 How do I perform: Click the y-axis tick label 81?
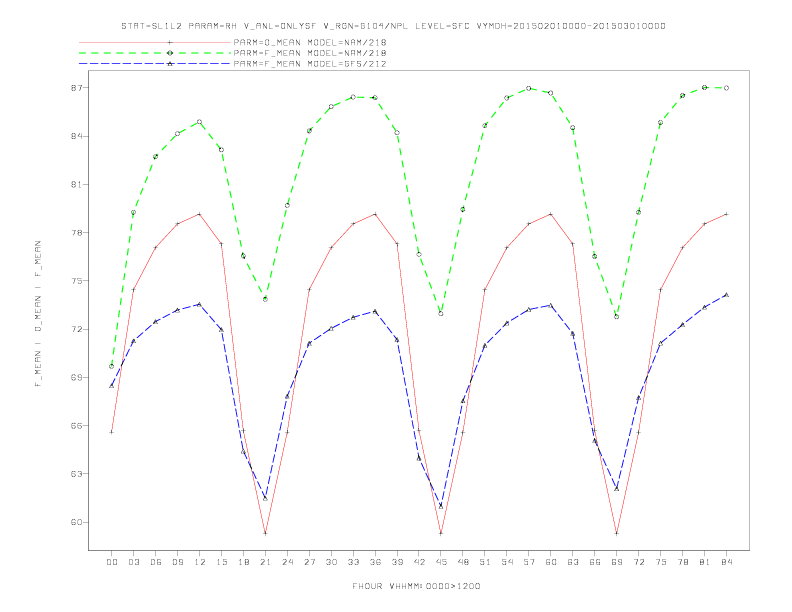[x=76, y=184]
